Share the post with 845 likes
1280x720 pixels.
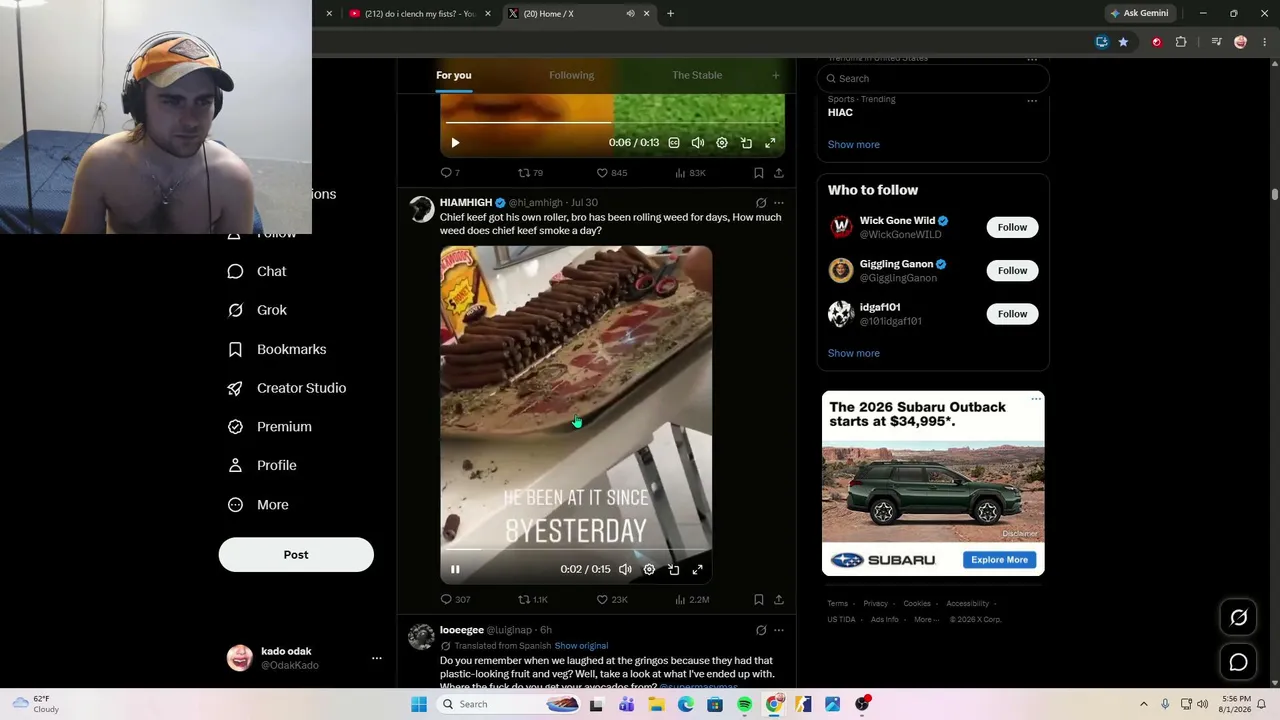779,173
